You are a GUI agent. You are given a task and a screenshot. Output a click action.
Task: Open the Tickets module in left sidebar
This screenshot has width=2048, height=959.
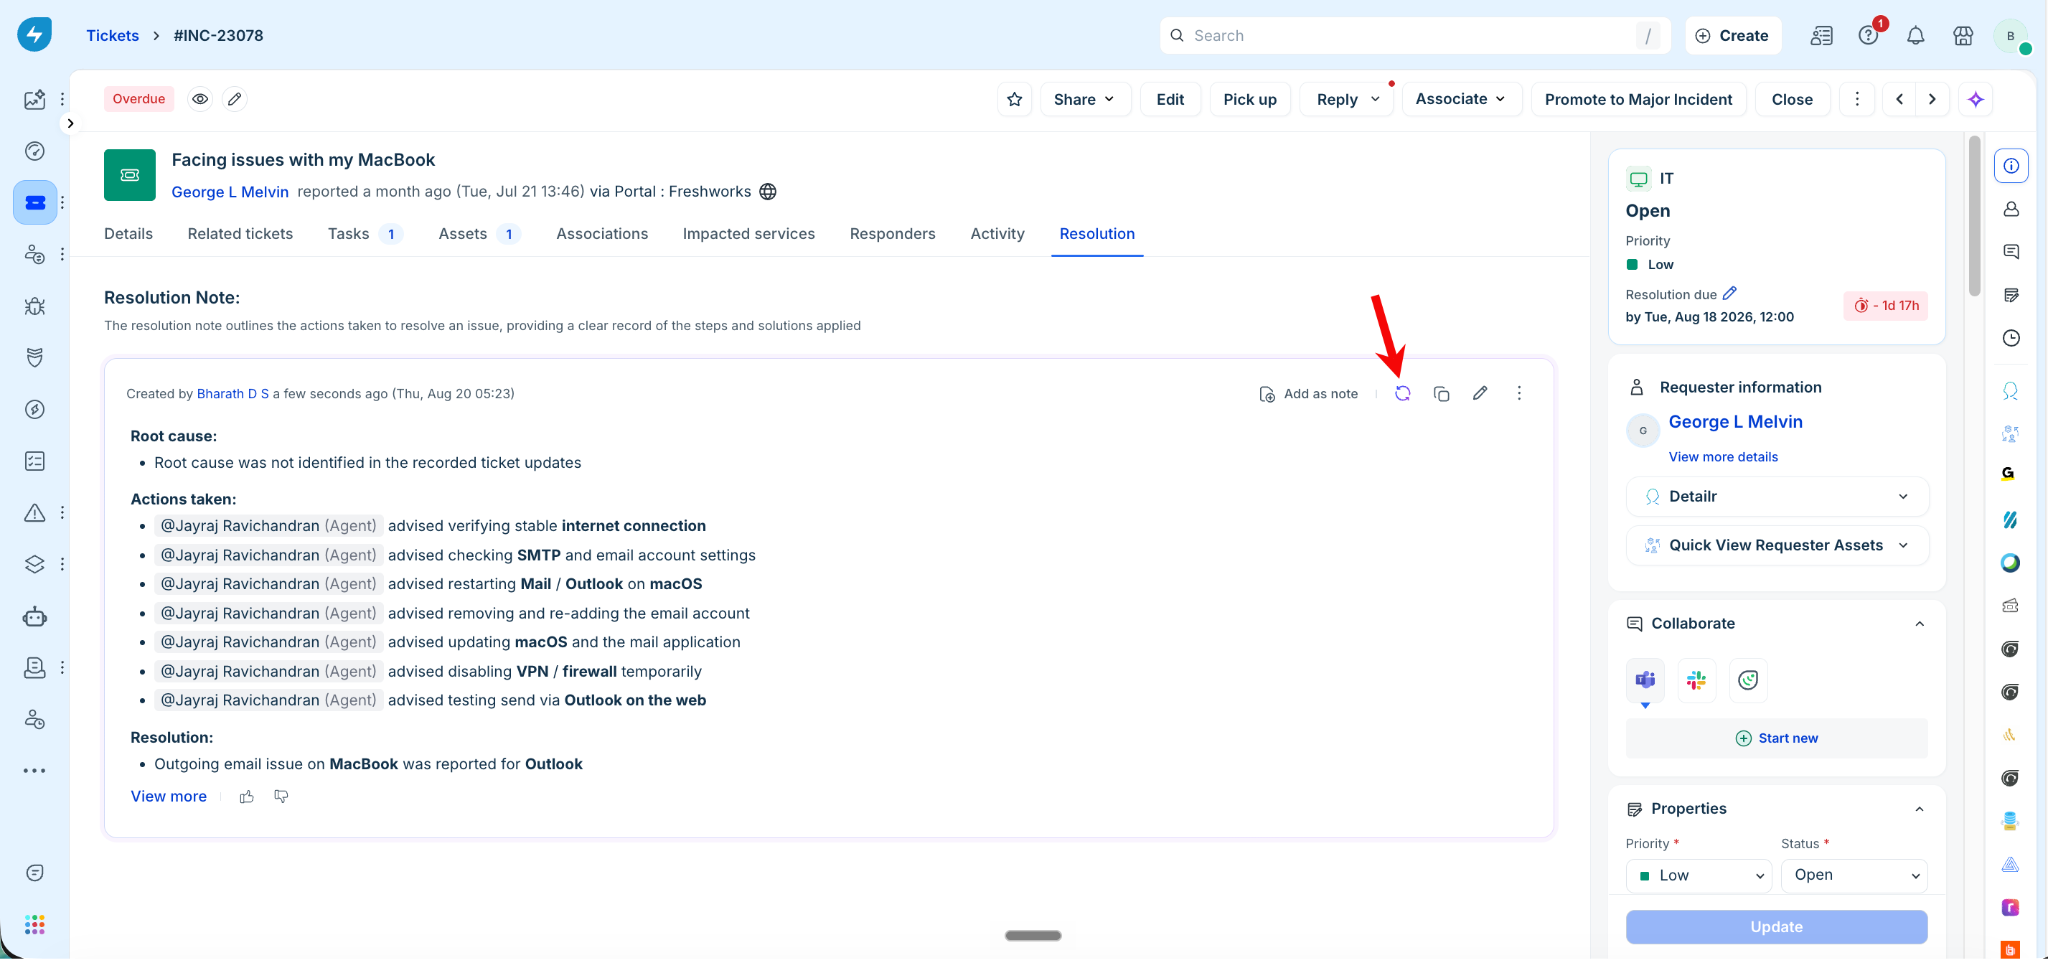tap(35, 203)
